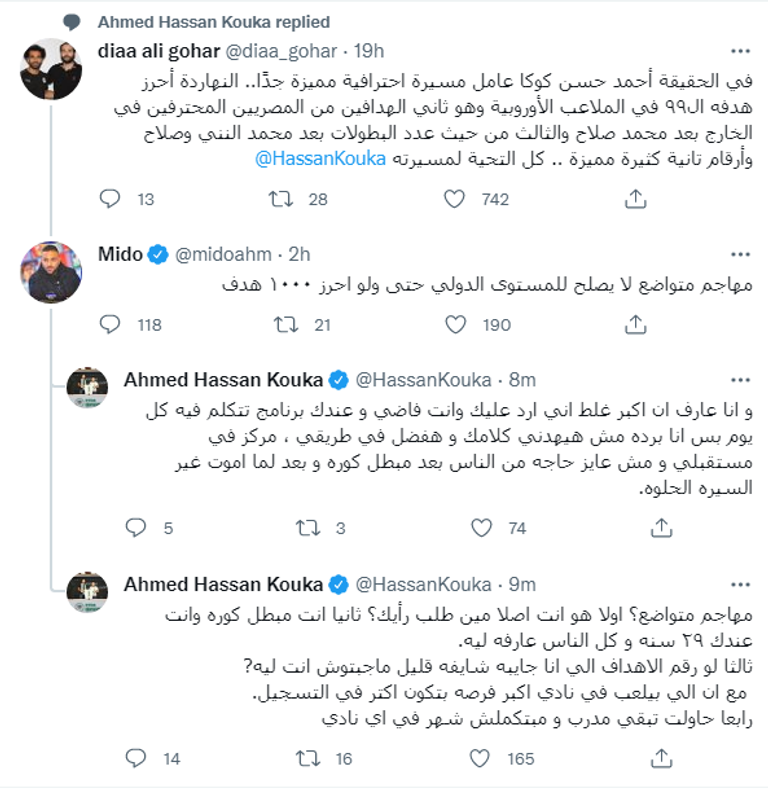Retweet diaa ali gohar's tweet

pyautogui.click(x=283, y=200)
